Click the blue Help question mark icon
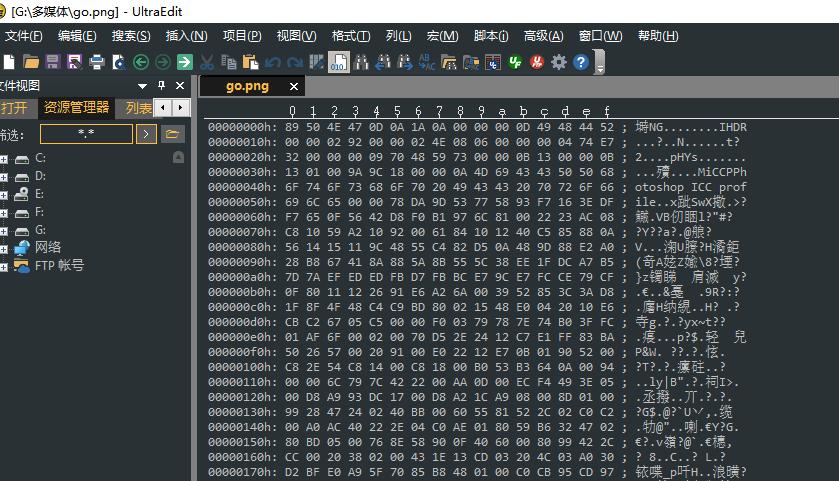This screenshot has width=839, height=481. tap(580, 62)
